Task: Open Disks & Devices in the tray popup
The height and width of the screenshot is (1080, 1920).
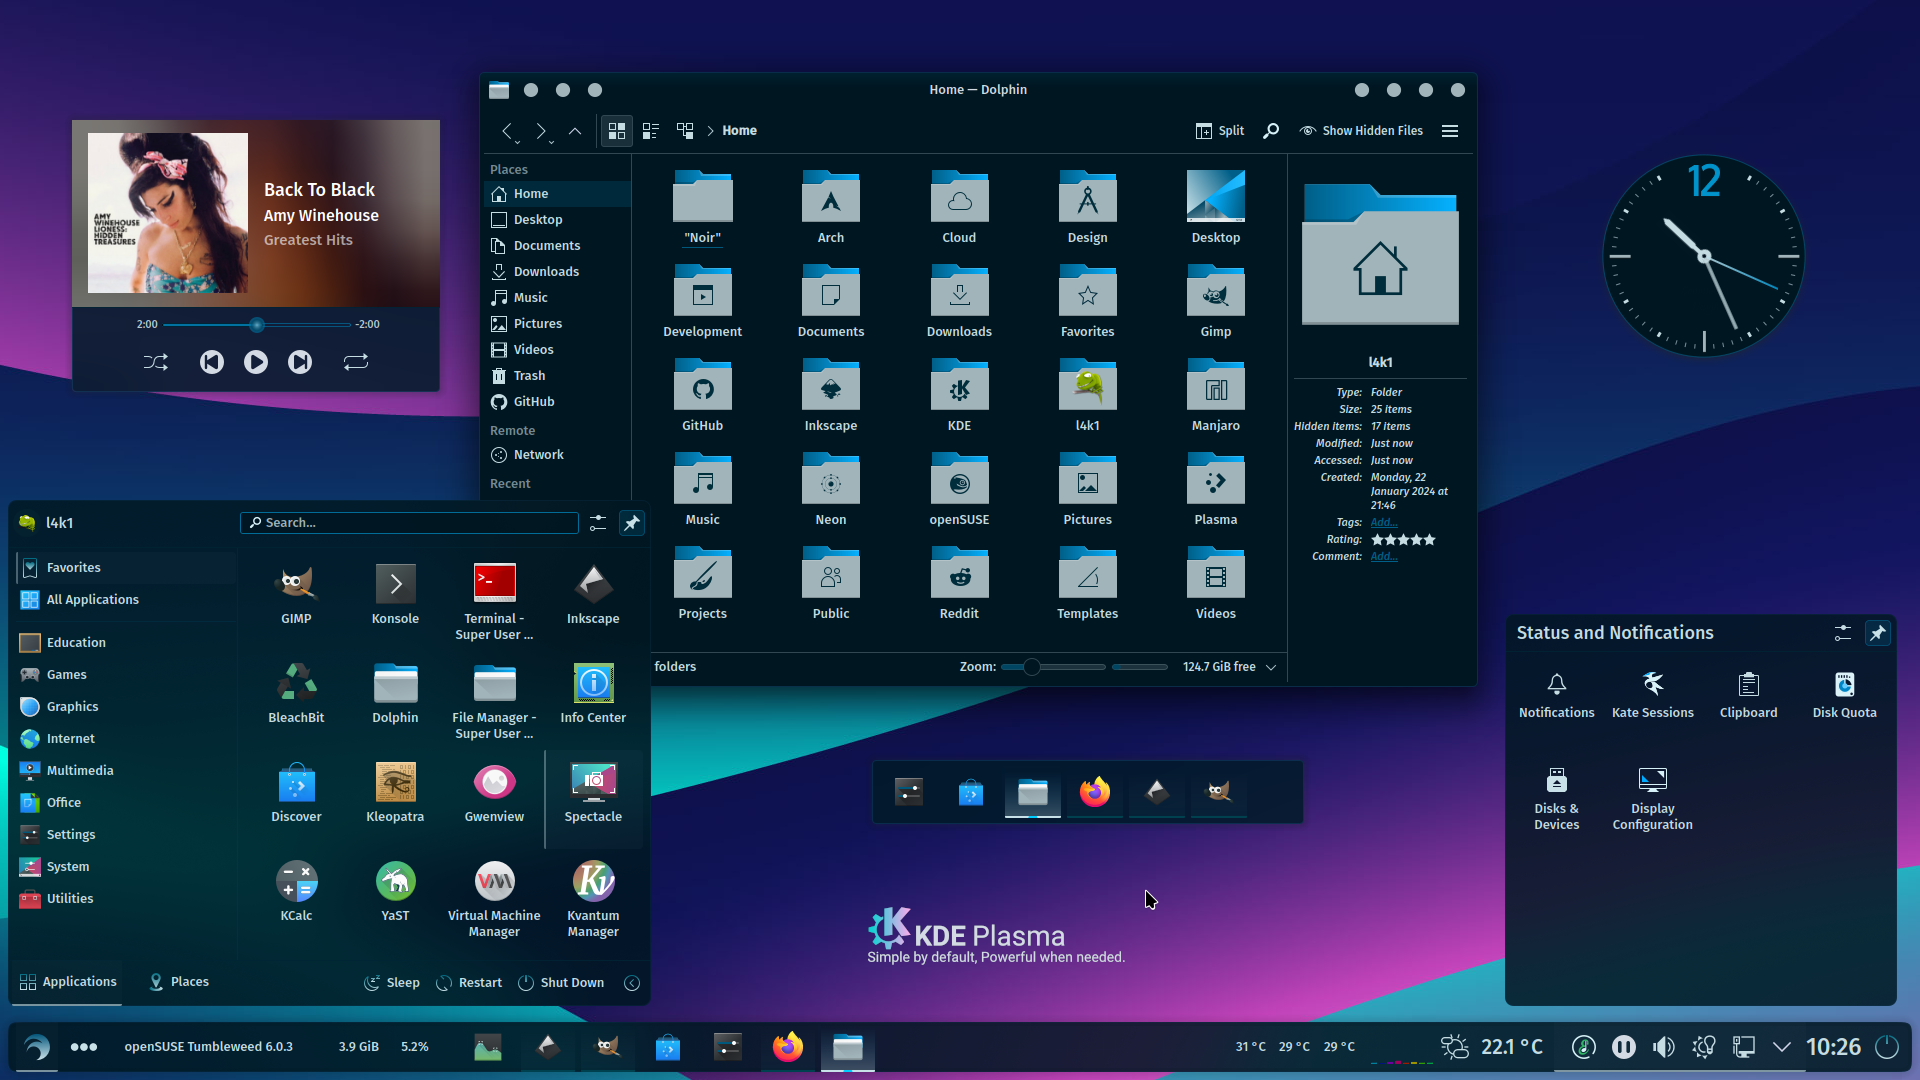Action: click(1556, 798)
